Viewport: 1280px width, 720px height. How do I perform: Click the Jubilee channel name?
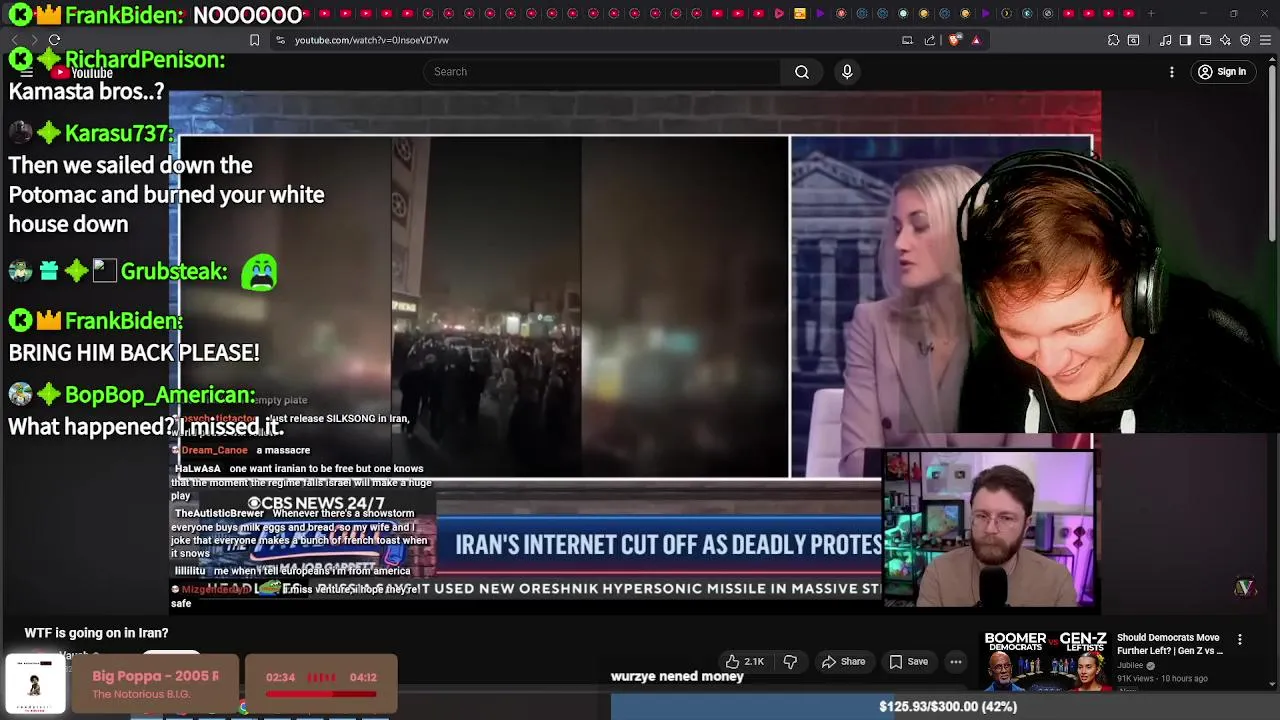(x=1130, y=665)
